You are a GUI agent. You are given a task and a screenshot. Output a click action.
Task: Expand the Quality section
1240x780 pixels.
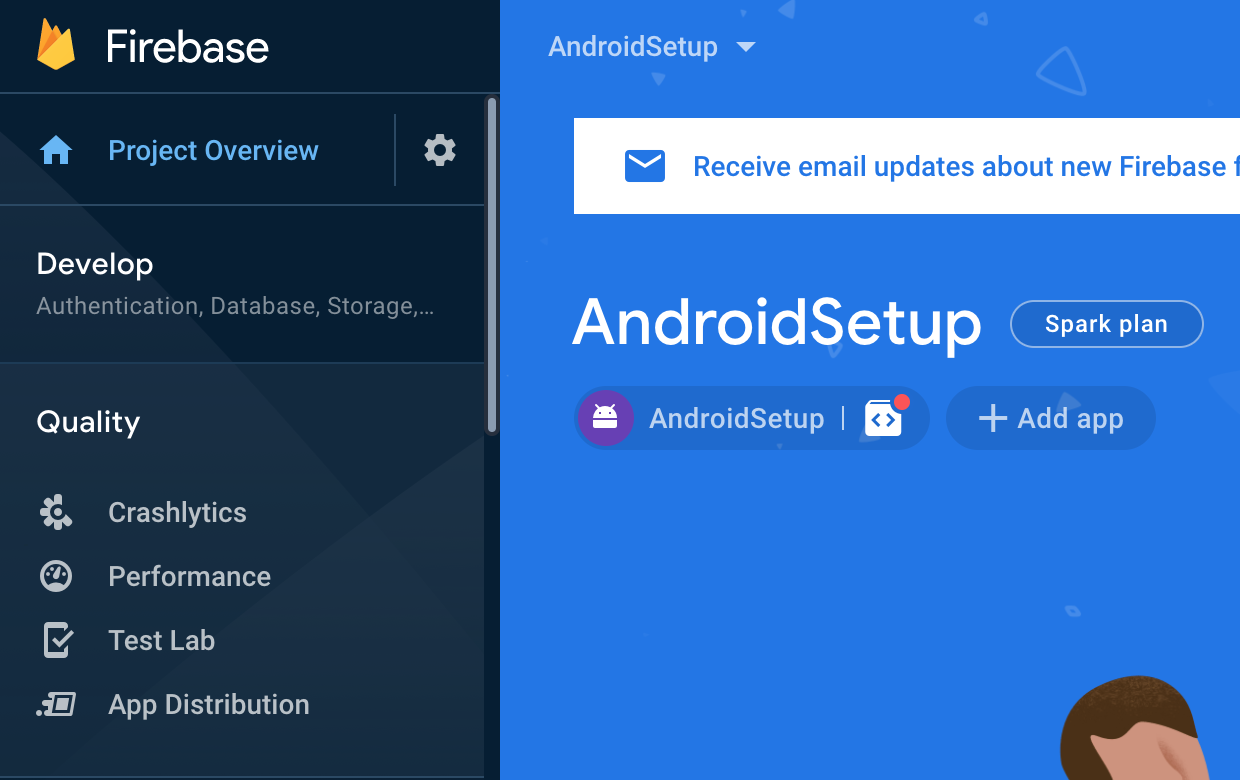coord(88,422)
